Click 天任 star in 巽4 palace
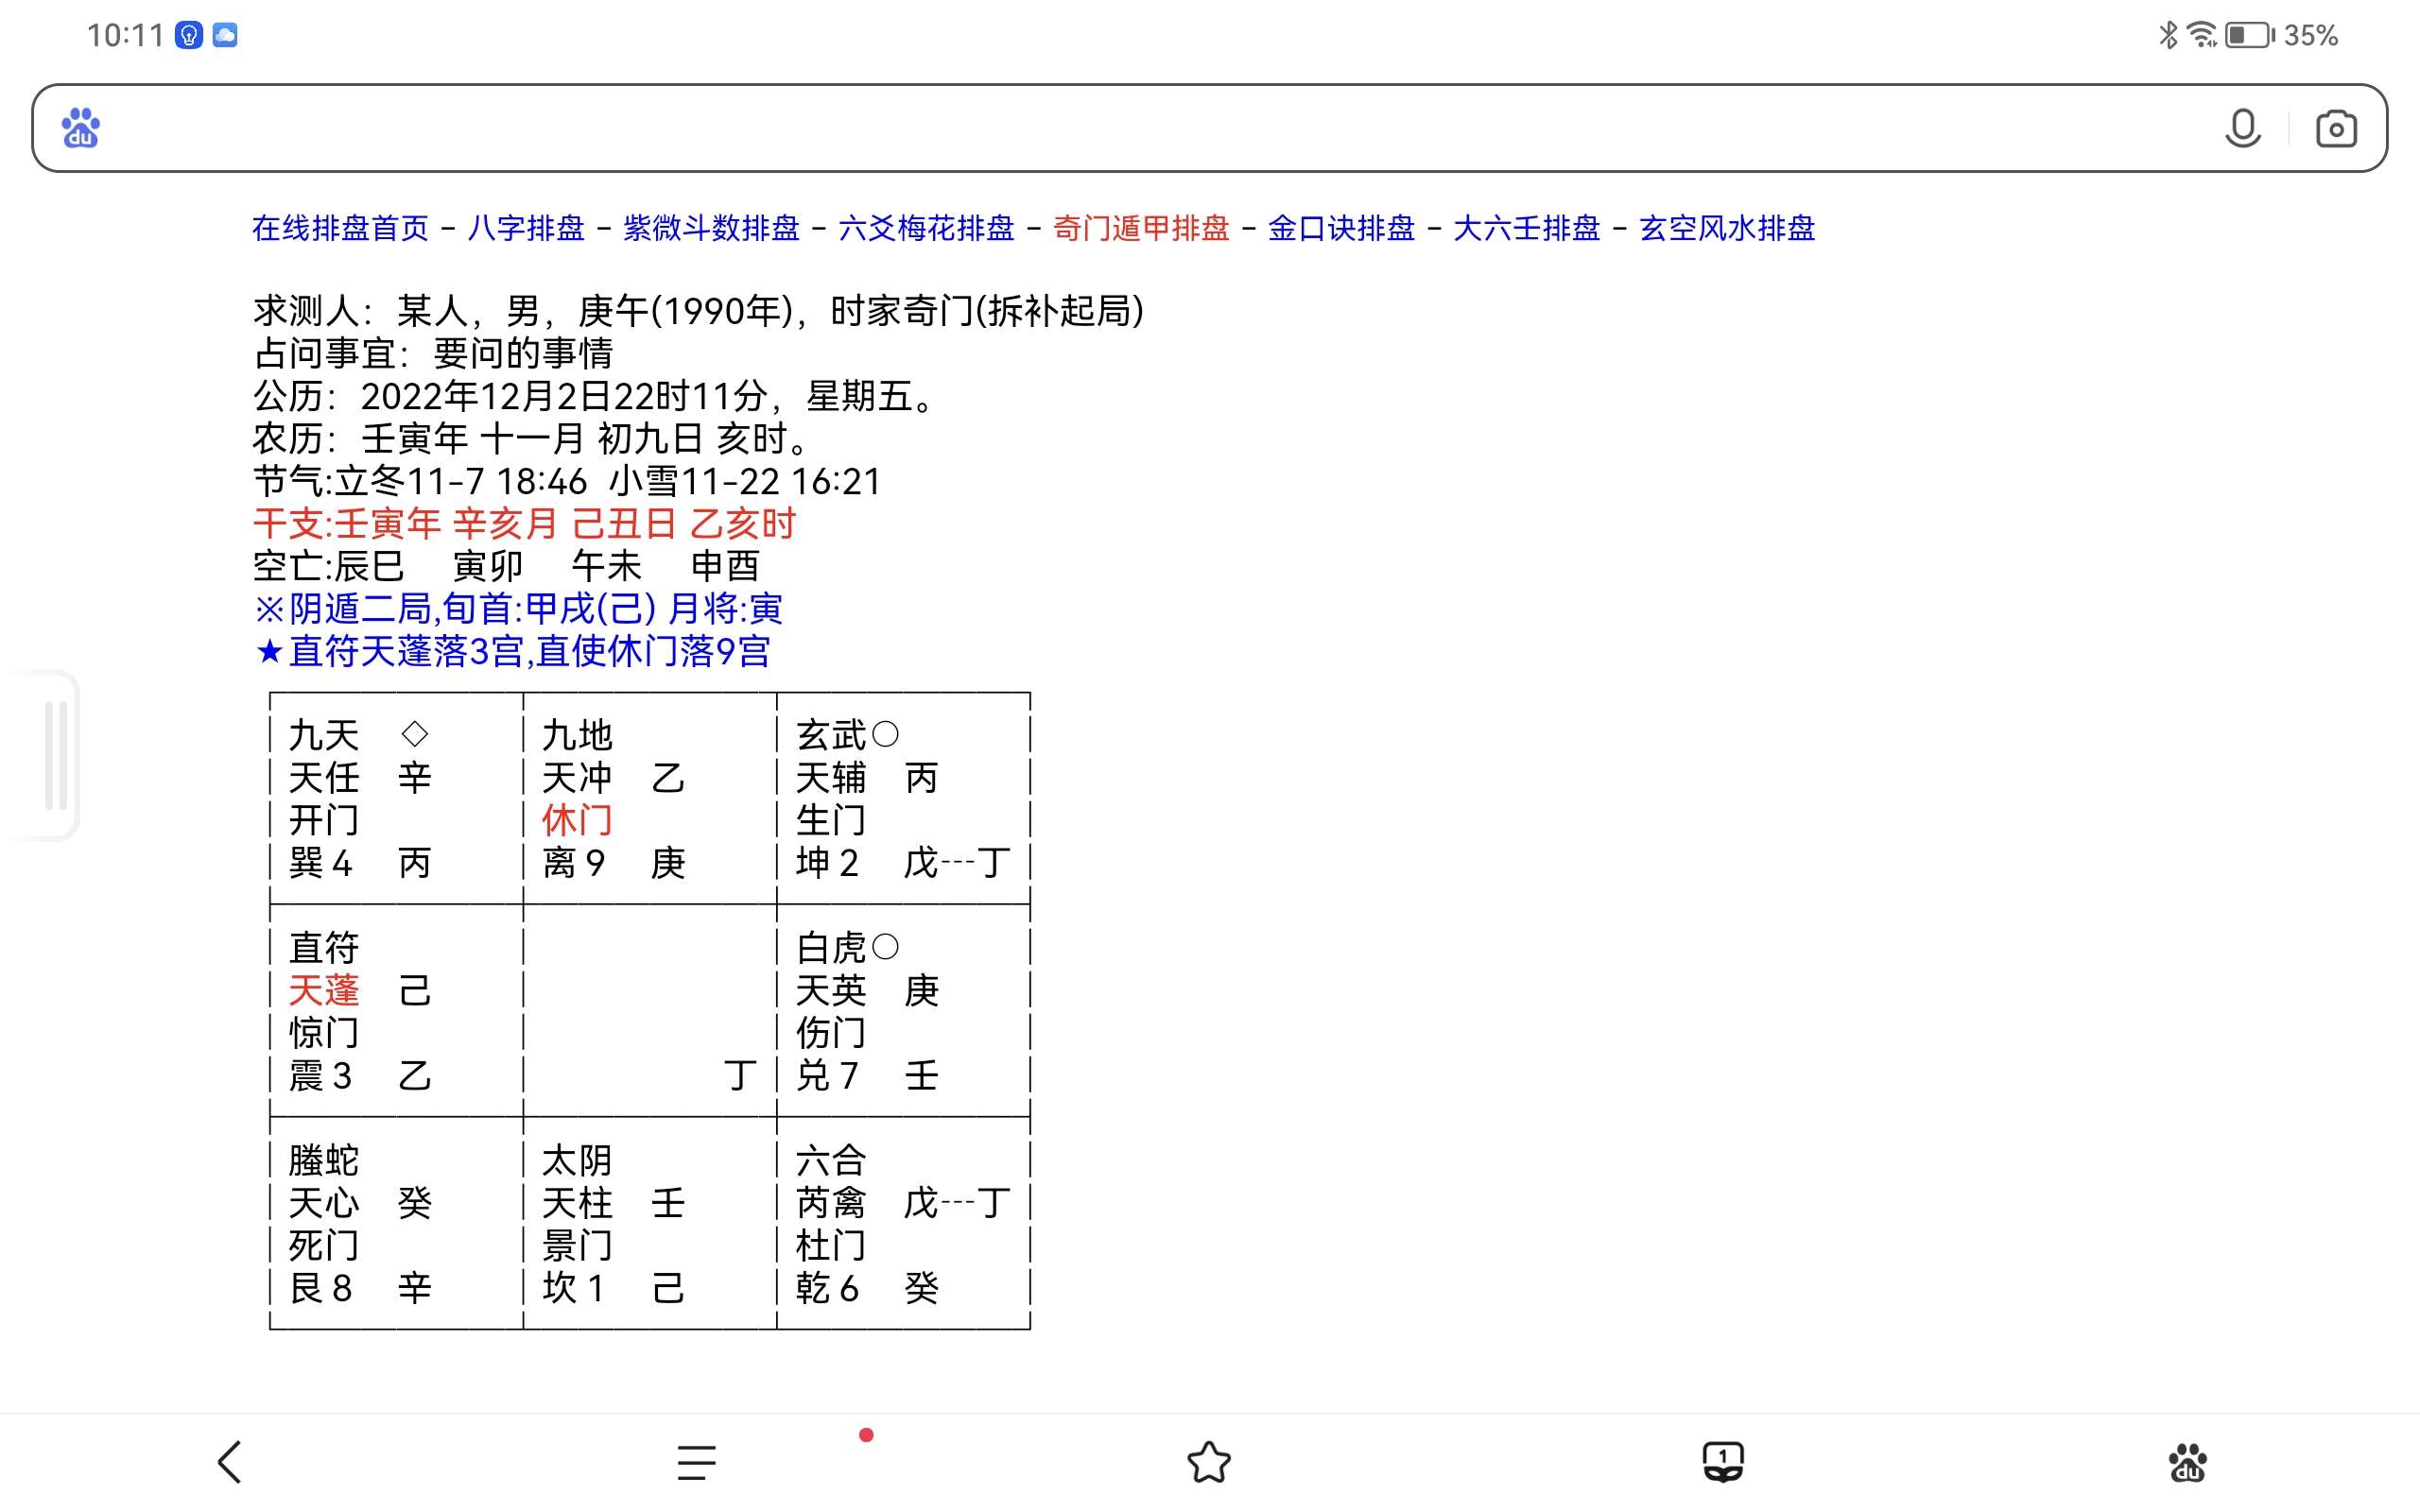The width and height of the screenshot is (2420, 1512). pos(323,778)
